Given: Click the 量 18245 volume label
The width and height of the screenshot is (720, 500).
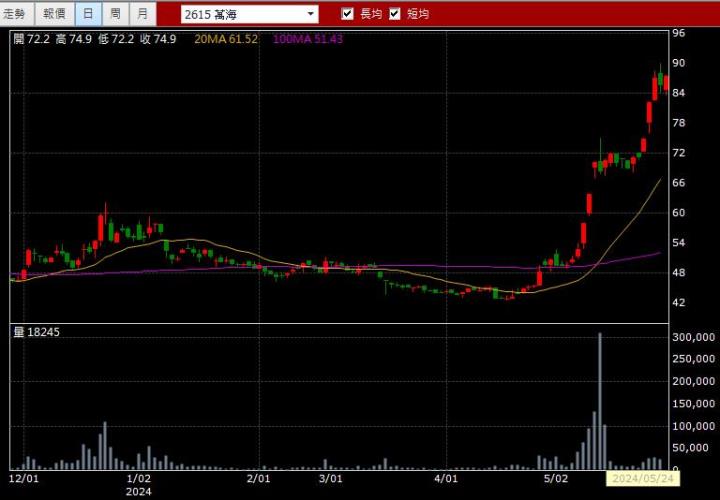Looking at the screenshot, I should (x=36, y=331).
